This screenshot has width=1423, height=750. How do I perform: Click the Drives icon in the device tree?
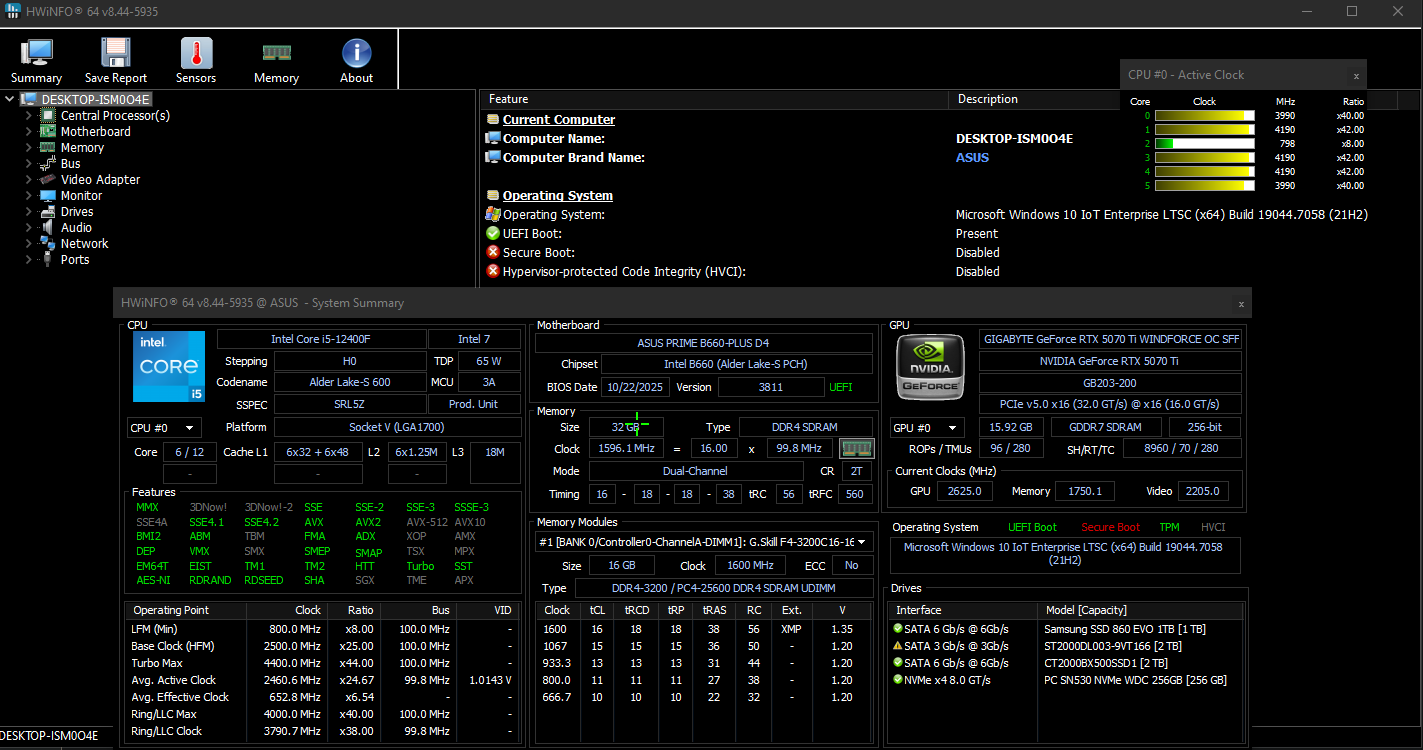pyautogui.click(x=47, y=212)
